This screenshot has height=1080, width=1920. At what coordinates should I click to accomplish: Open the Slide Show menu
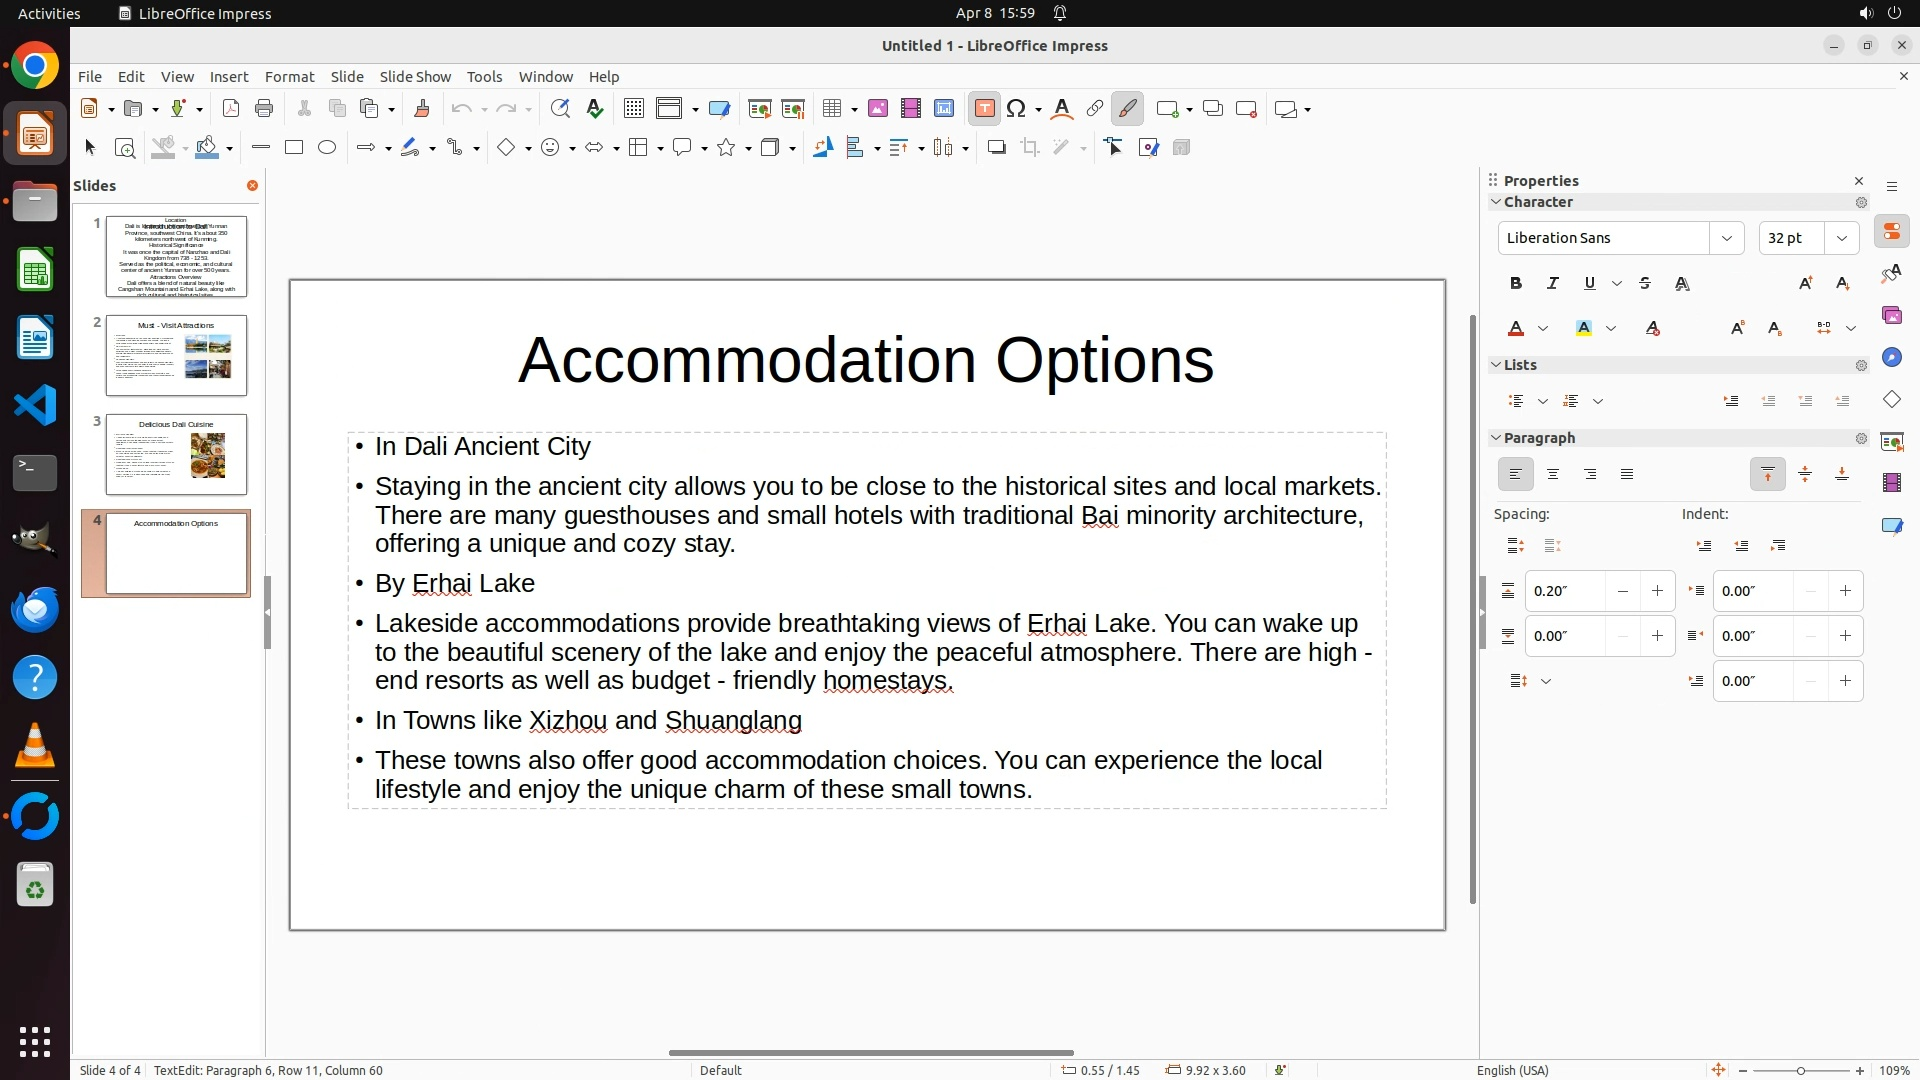[x=415, y=77]
